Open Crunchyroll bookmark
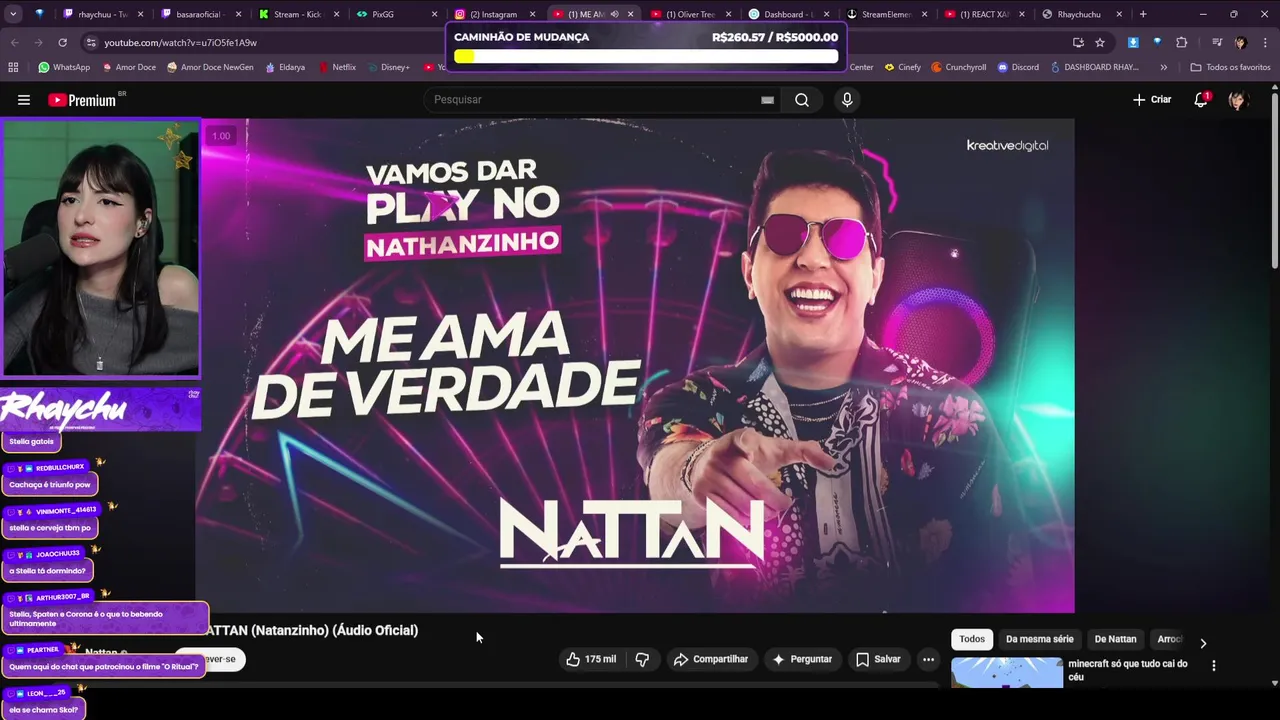 958,67
